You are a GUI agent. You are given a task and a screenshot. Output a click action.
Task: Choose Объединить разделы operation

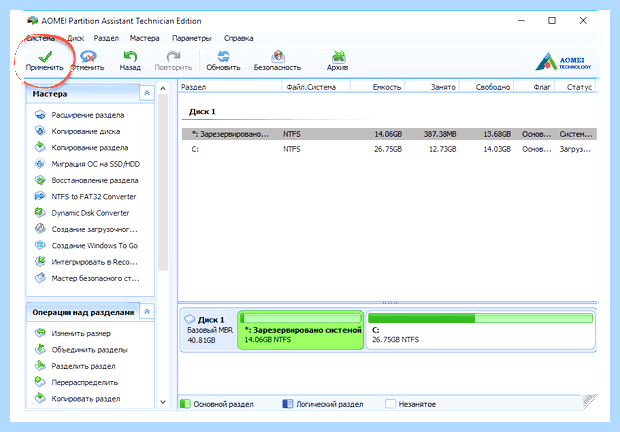pos(81,350)
